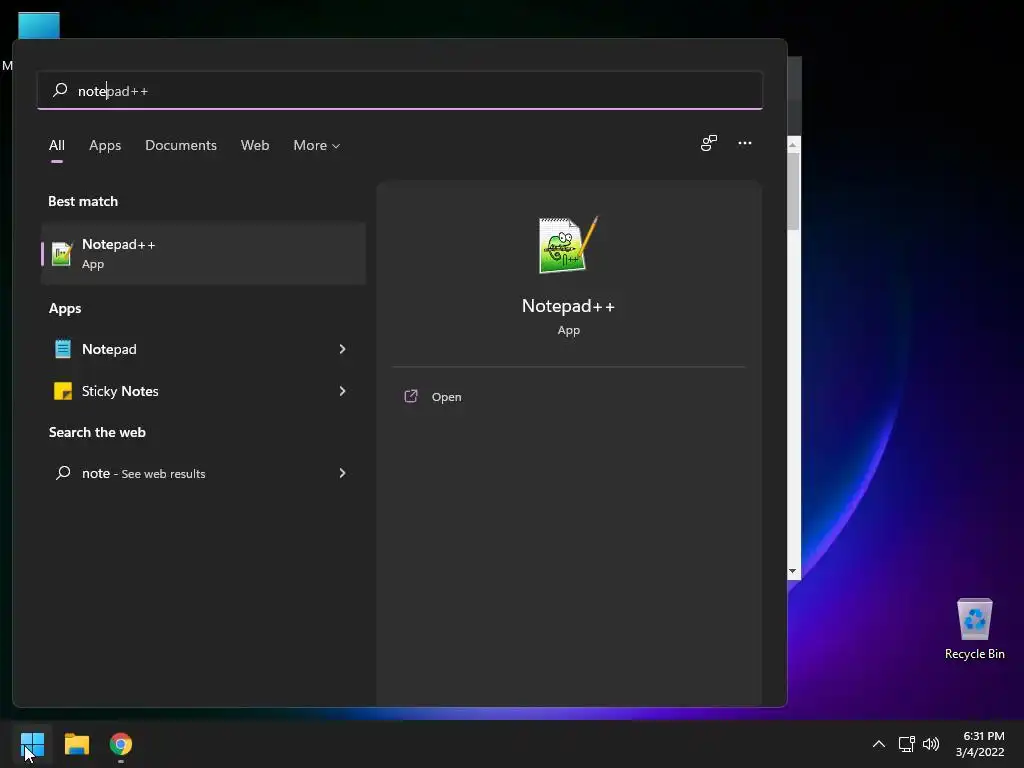
Task: Click the search feedback people icon
Action: (x=709, y=143)
